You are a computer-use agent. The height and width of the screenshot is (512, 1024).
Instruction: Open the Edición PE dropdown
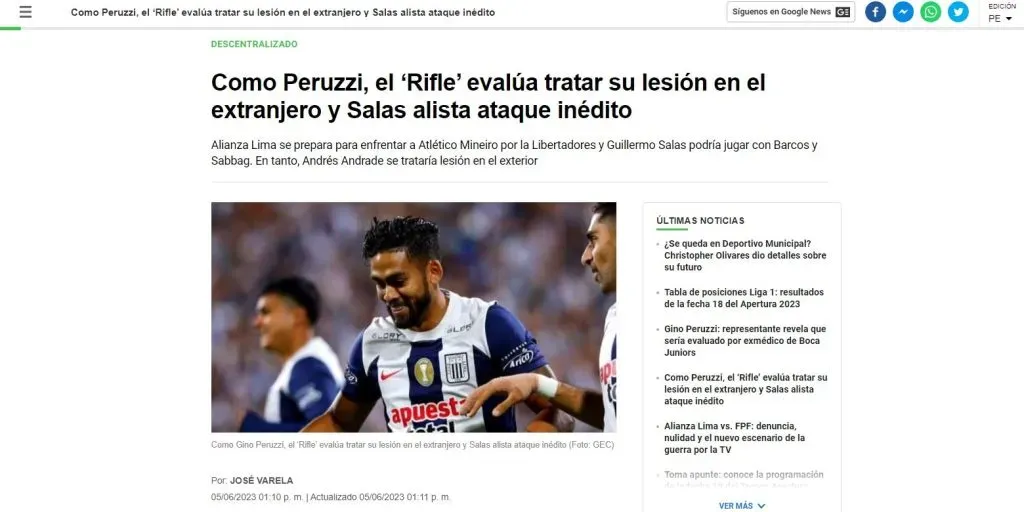[x=1001, y=13]
